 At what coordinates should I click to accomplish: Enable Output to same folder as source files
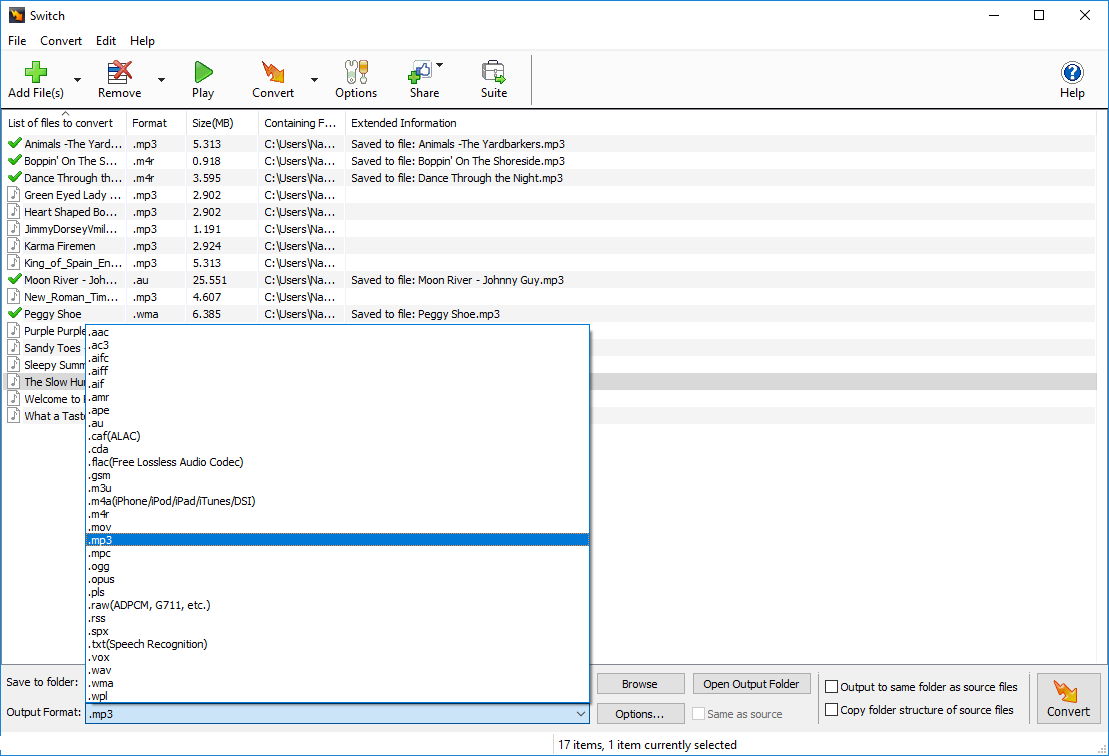pyautogui.click(x=831, y=686)
